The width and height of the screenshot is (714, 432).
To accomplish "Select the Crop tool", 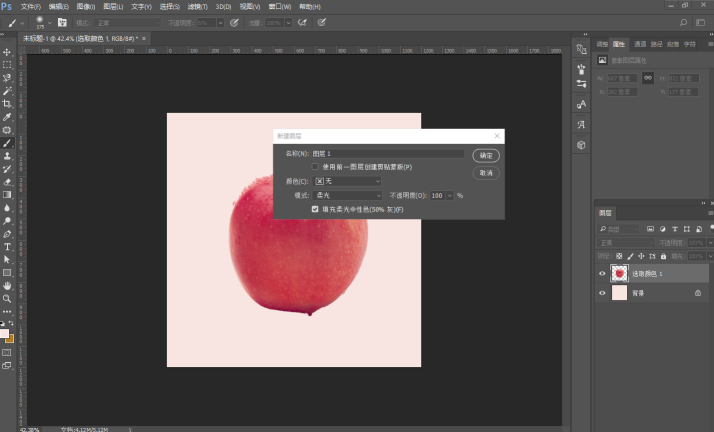I will click(x=7, y=104).
